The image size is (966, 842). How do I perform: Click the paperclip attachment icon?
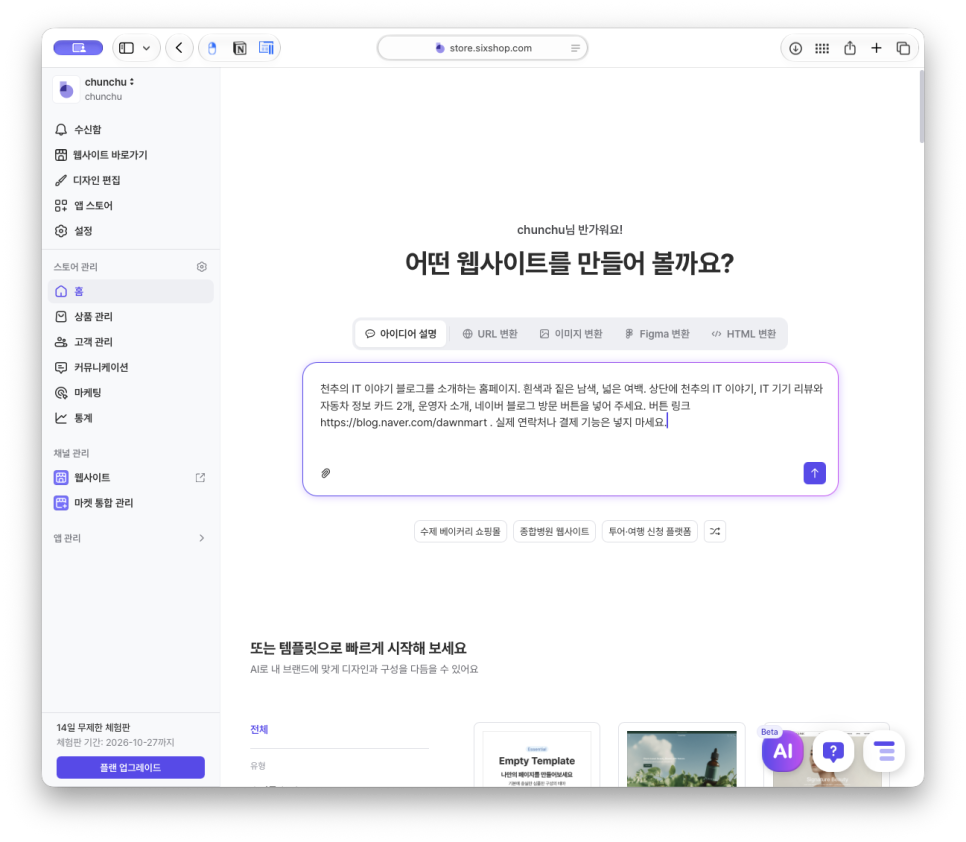326,473
